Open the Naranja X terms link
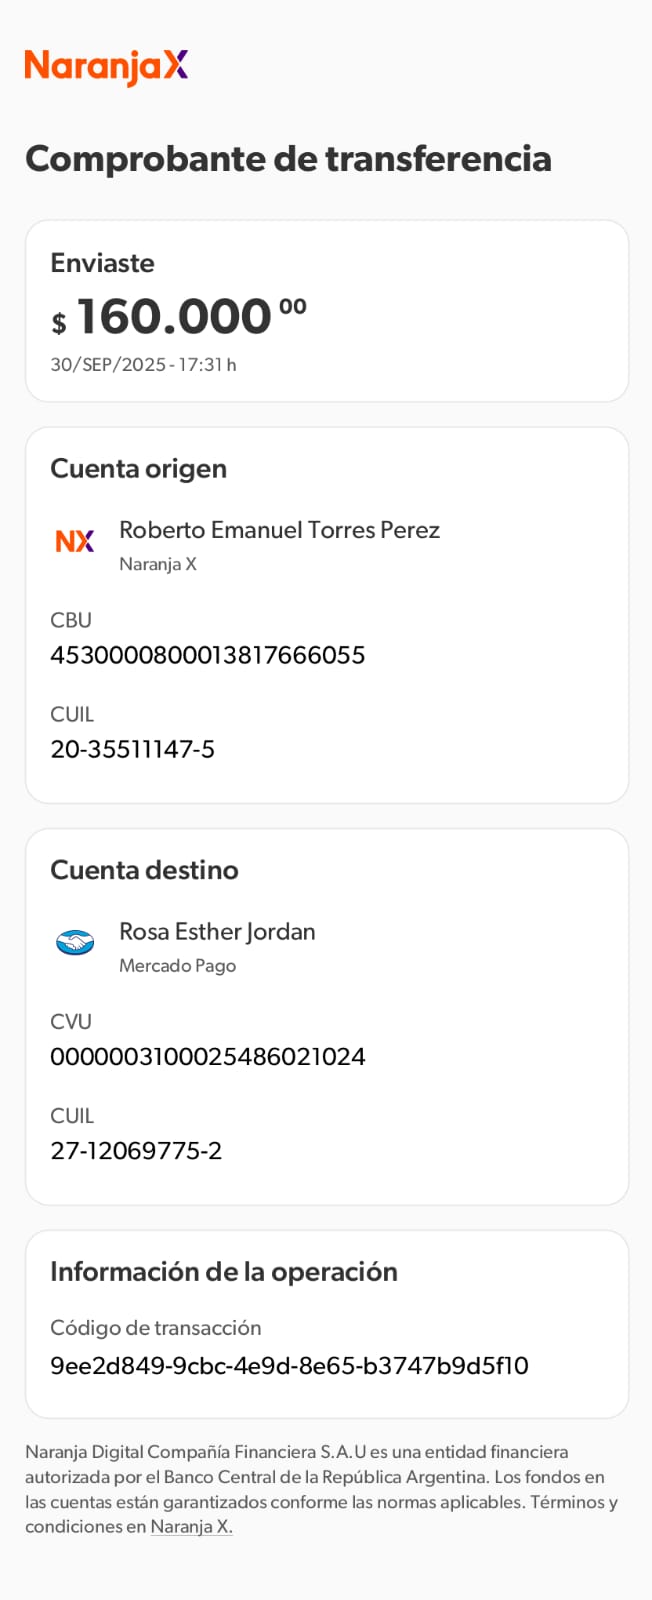Viewport: 652px width, 1600px height. [x=191, y=1526]
